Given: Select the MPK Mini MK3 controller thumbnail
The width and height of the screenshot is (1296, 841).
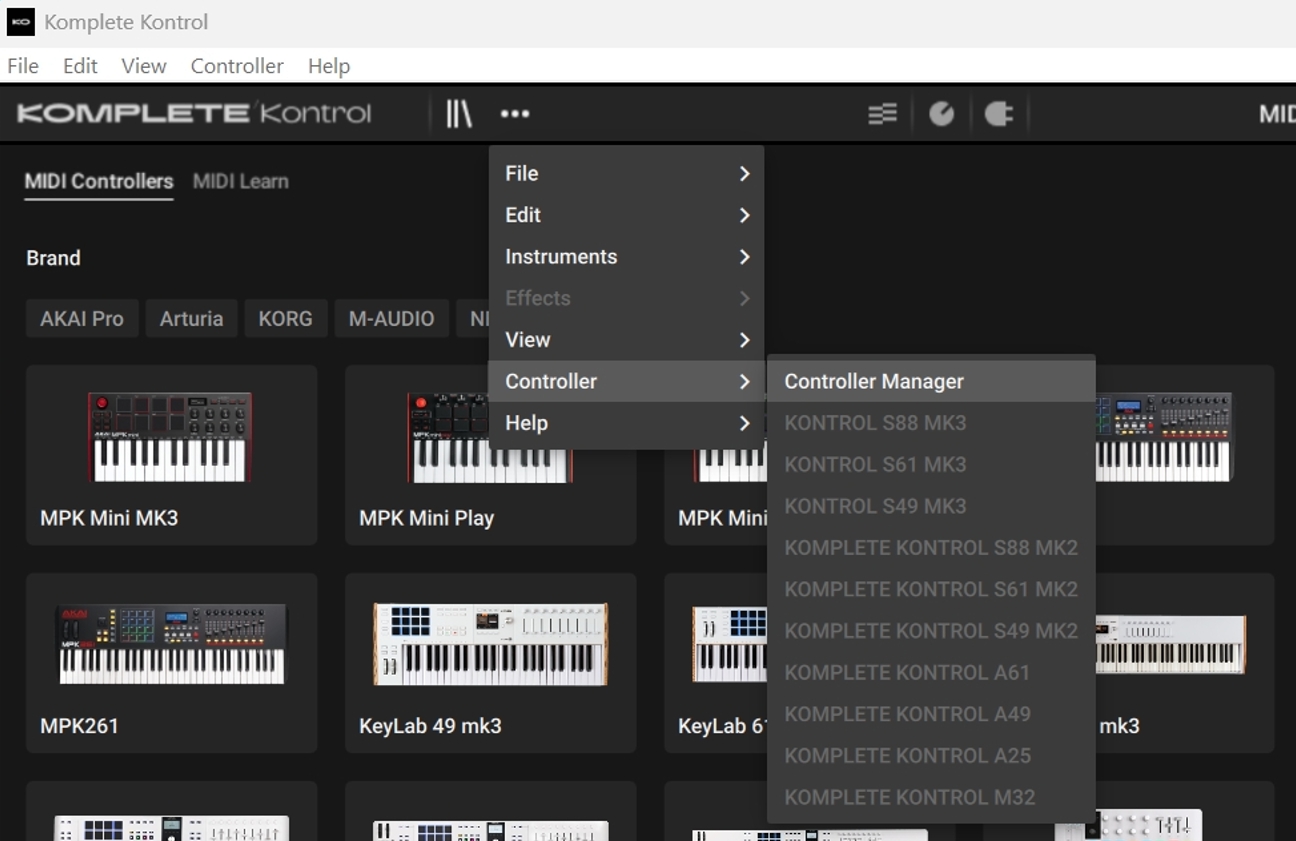Looking at the screenshot, I should (171, 438).
